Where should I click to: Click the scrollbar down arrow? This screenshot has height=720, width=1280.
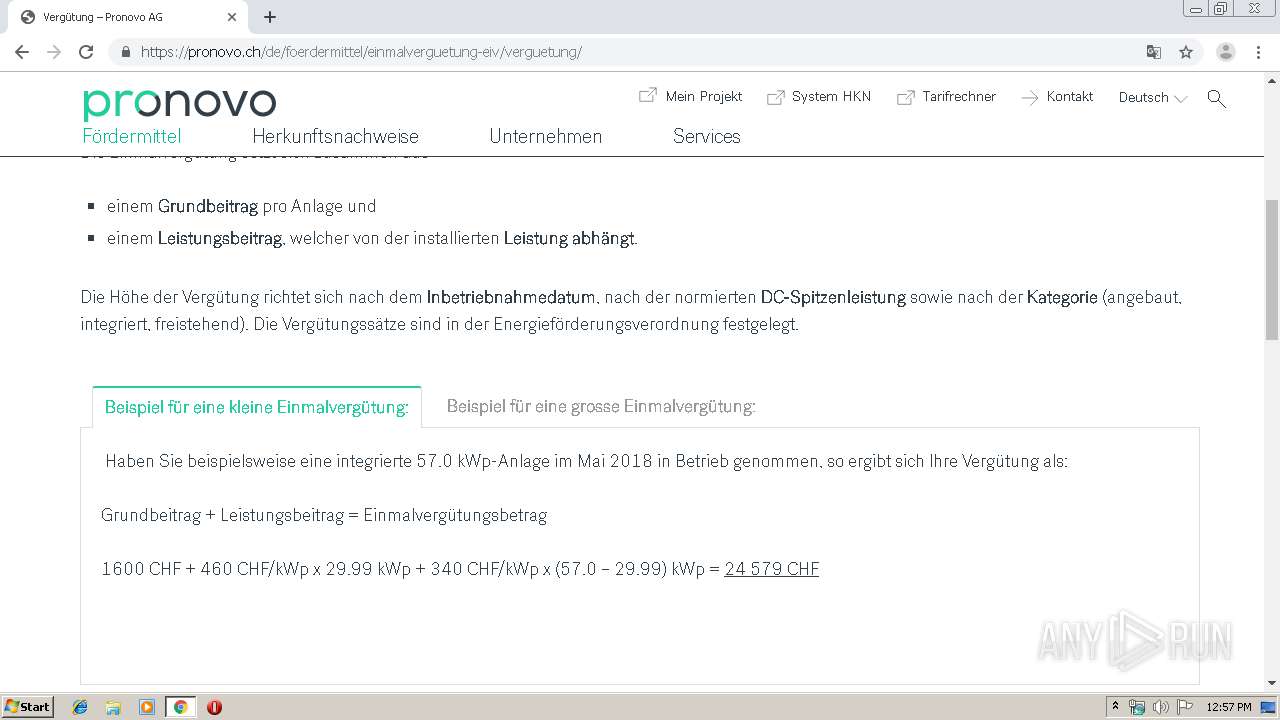[1272, 683]
